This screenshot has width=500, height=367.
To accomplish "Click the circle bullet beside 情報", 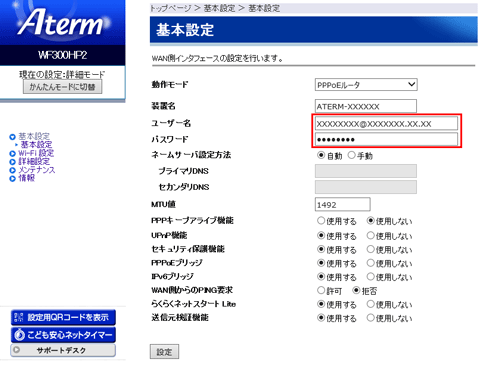I will coord(12,179).
